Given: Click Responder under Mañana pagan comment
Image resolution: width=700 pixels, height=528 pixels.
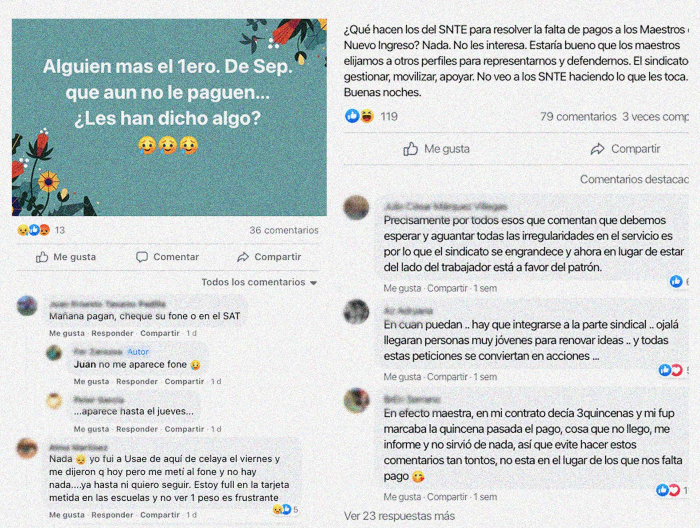Looking at the screenshot, I should [112, 333].
